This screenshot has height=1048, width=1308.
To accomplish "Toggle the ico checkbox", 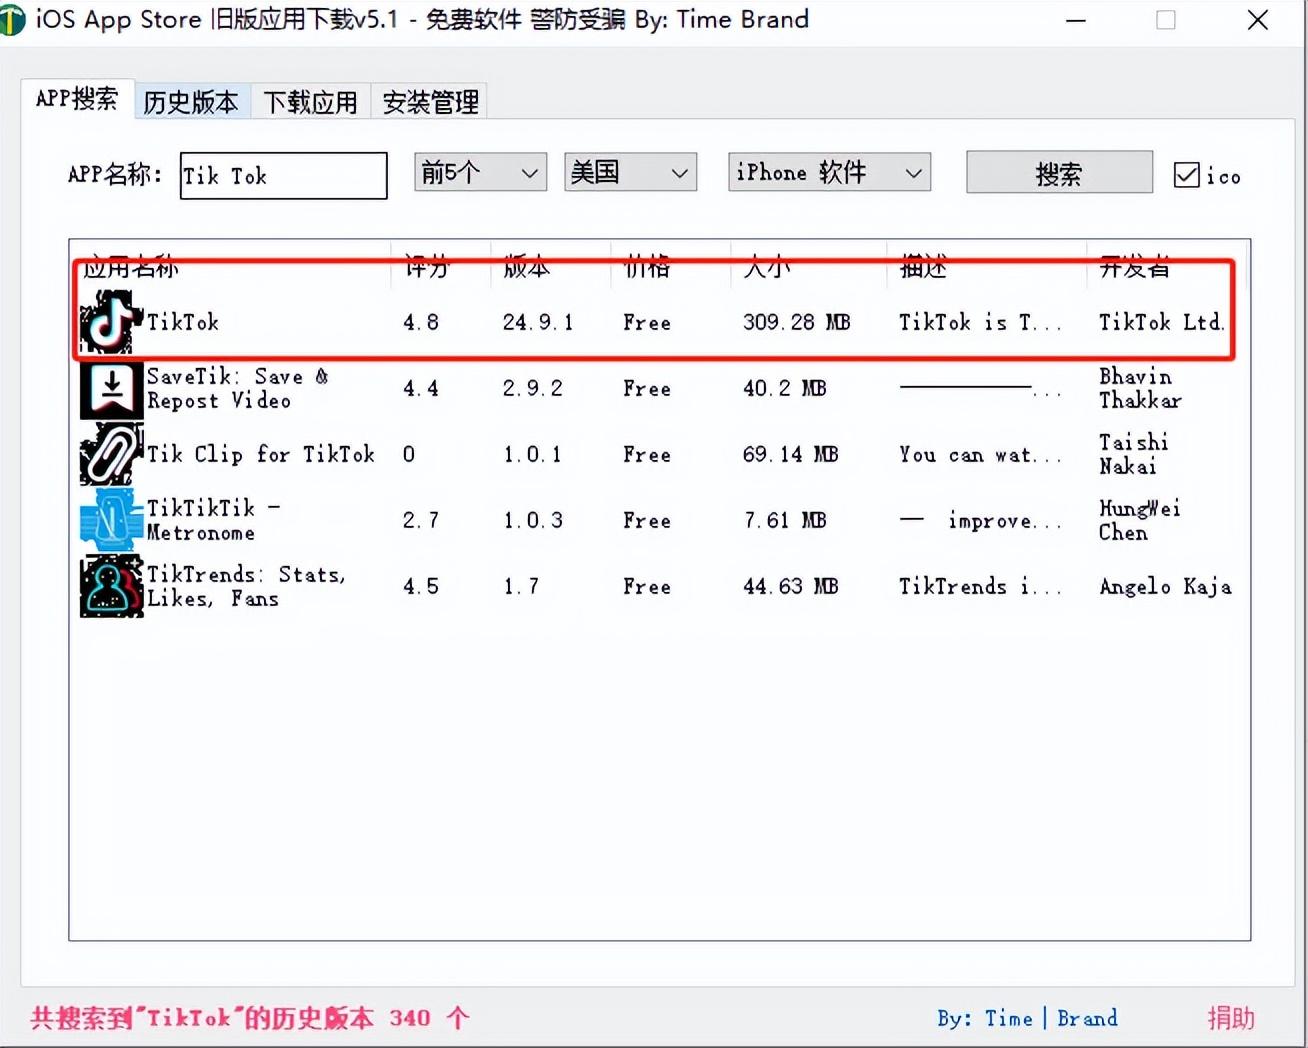I will point(1187,175).
